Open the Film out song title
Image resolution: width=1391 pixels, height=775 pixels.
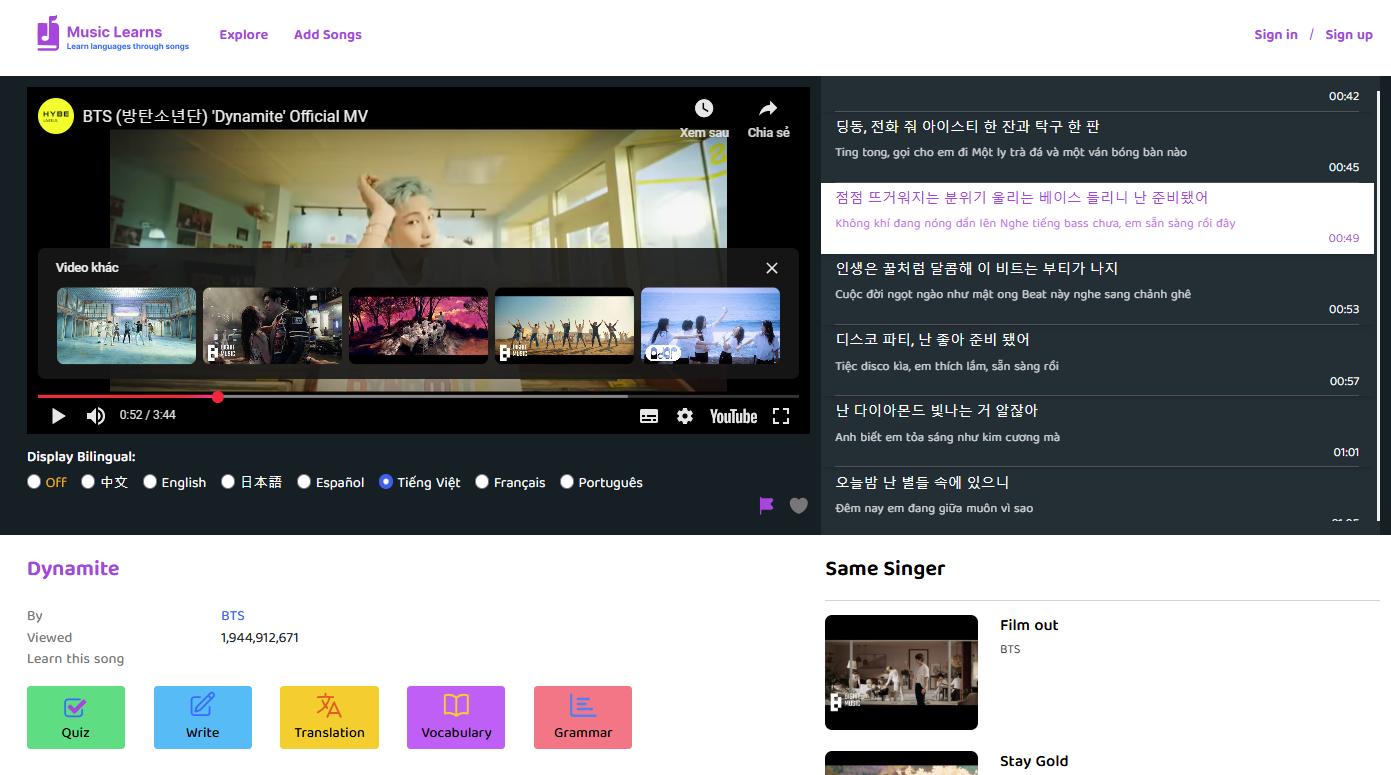coord(1029,625)
